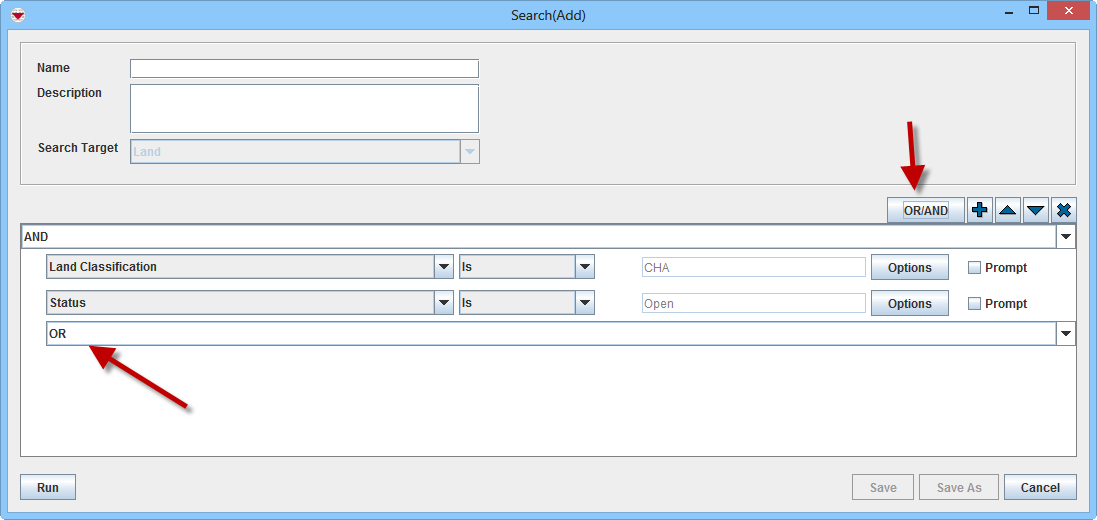Open the Is operator dropdown for Status
This screenshot has height=520, width=1097.
point(585,303)
